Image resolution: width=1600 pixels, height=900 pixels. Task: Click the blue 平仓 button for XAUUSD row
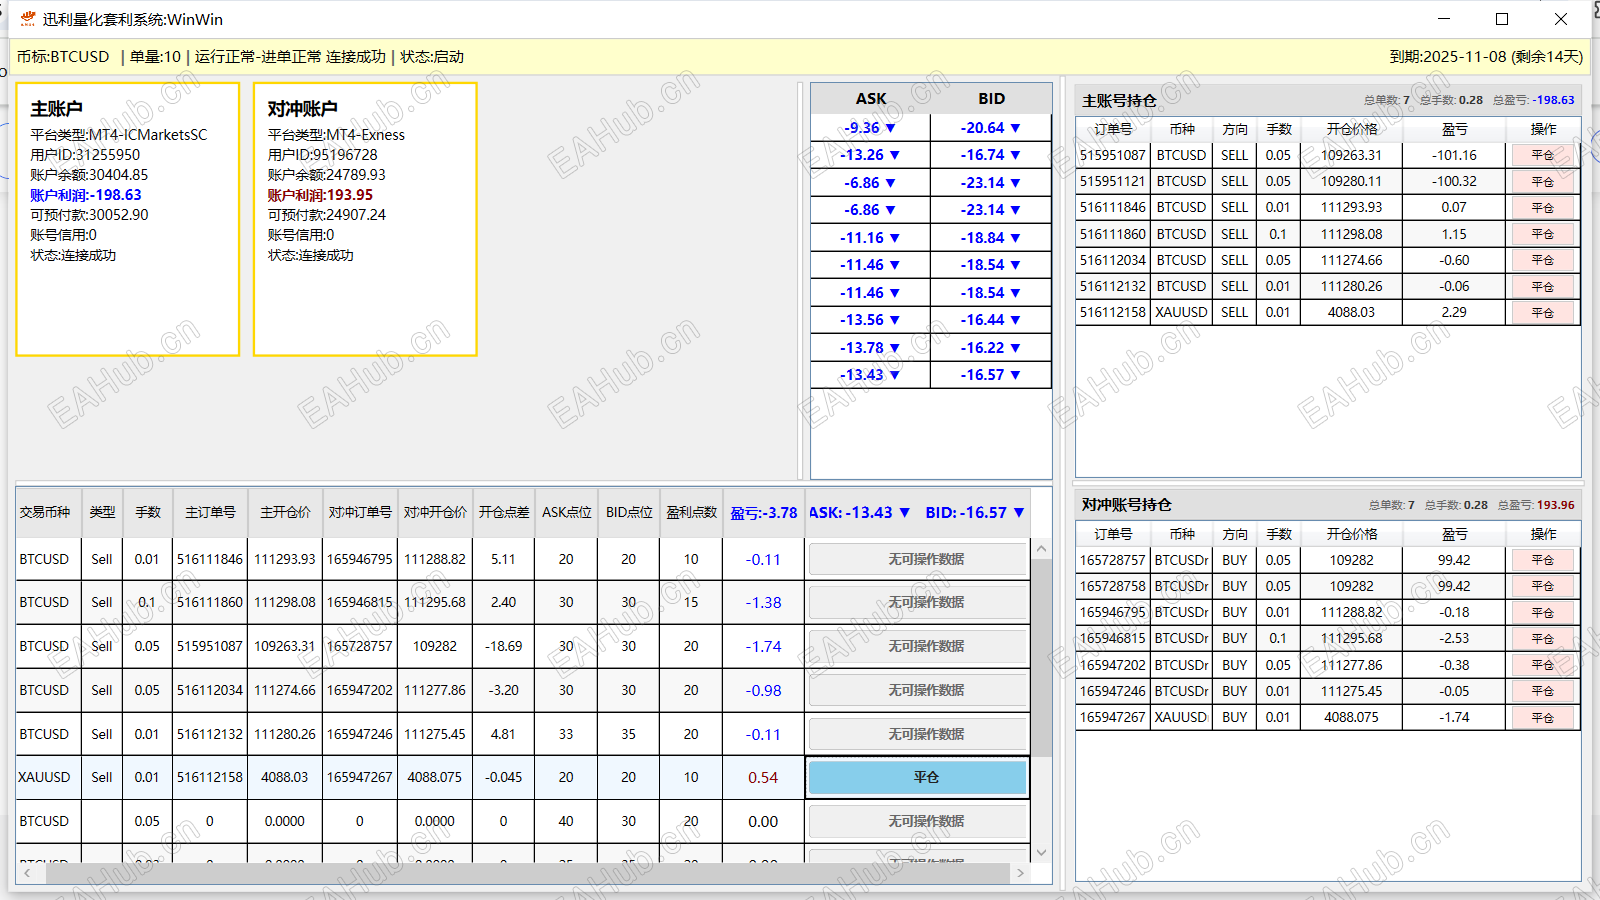(918, 777)
